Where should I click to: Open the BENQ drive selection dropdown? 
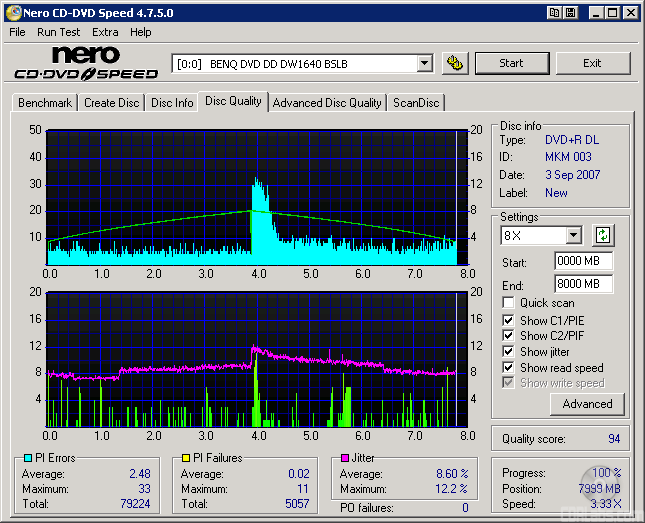point(424,64)
